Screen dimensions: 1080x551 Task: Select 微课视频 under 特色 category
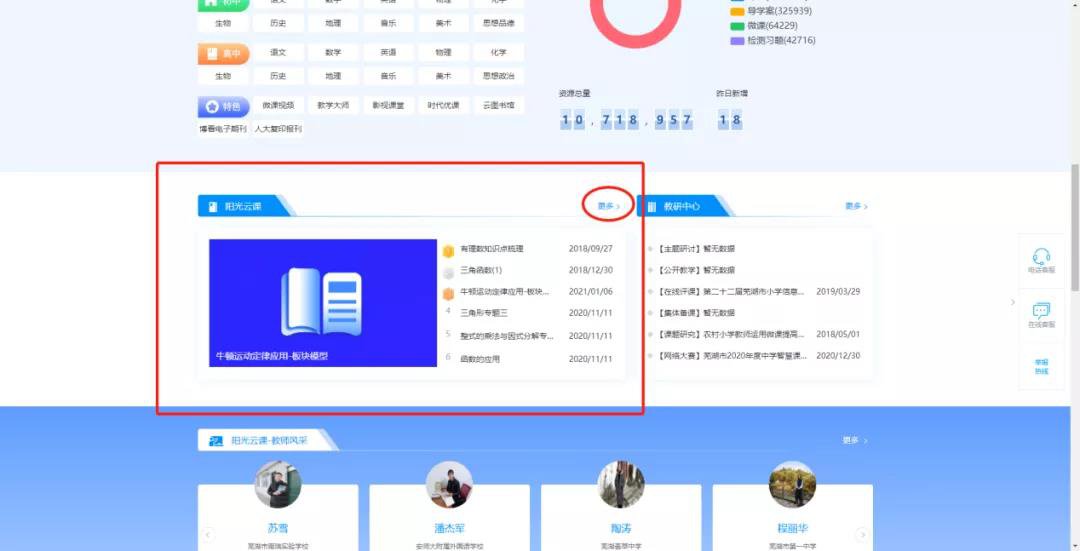[x=278, y=105]
